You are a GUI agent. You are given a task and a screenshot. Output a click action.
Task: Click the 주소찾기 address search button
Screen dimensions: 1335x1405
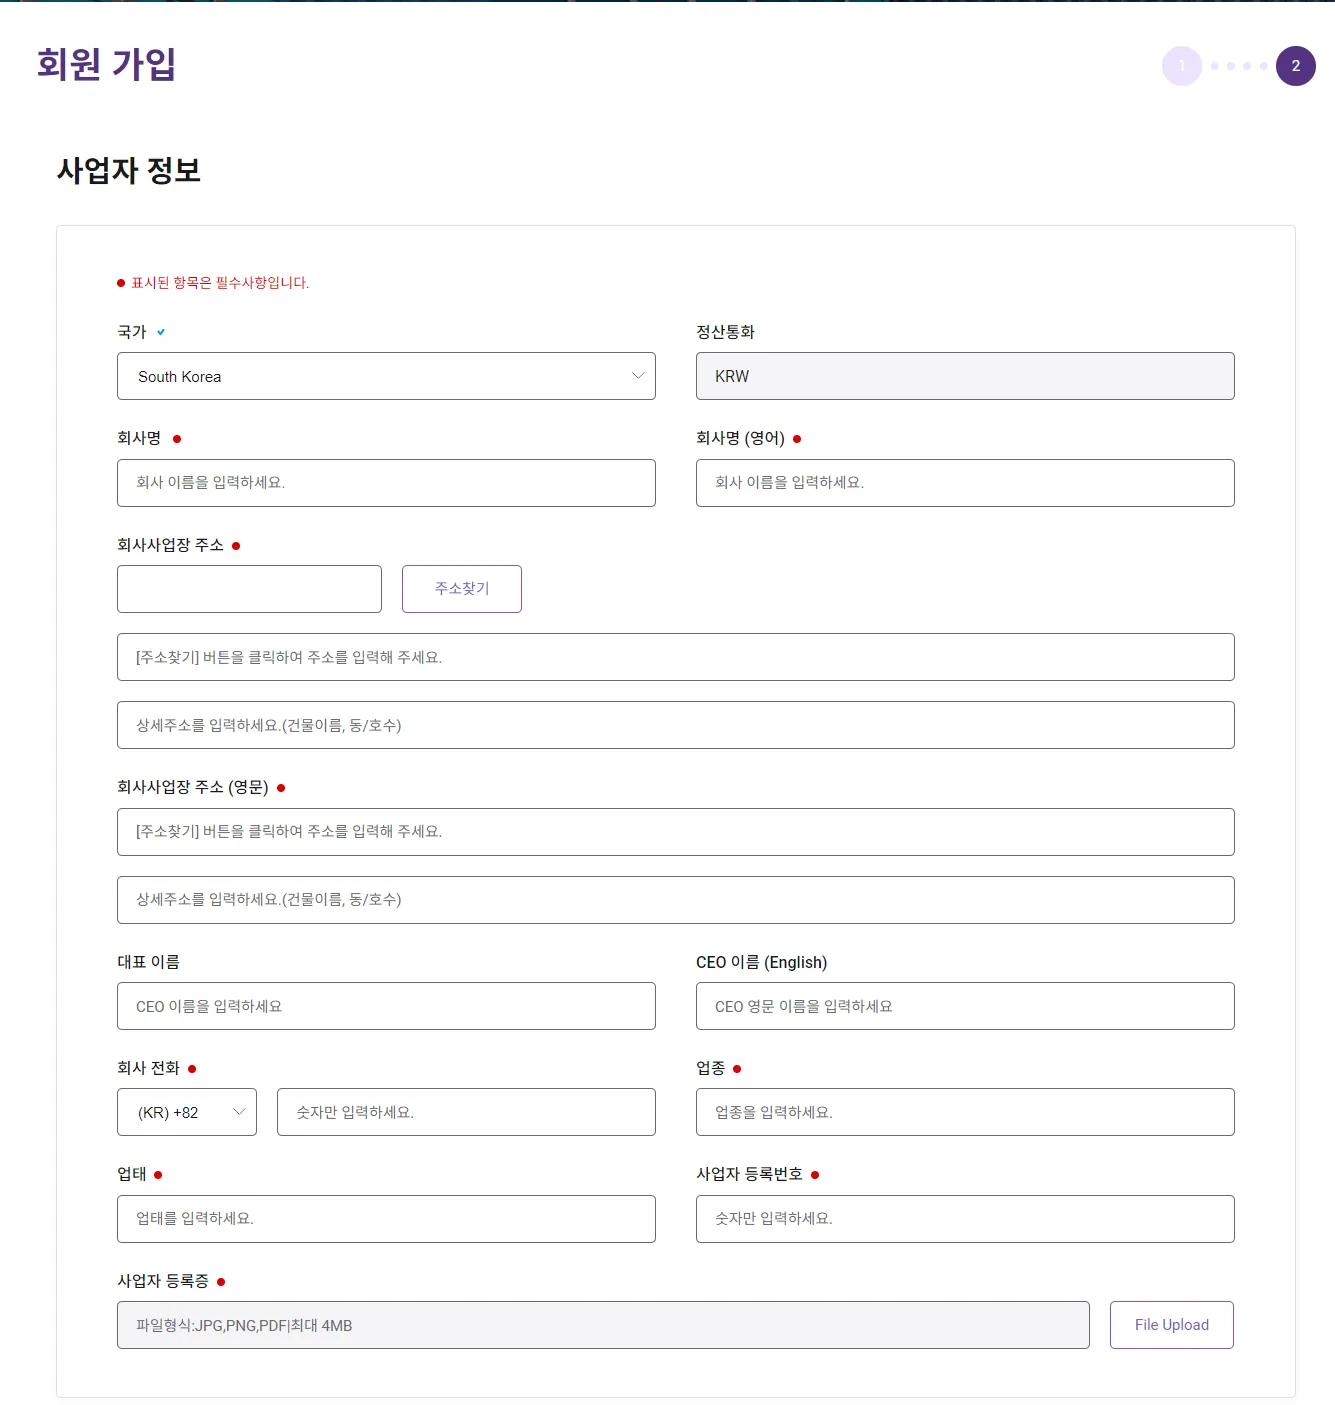pyautogui.click(x=461, y=589)
